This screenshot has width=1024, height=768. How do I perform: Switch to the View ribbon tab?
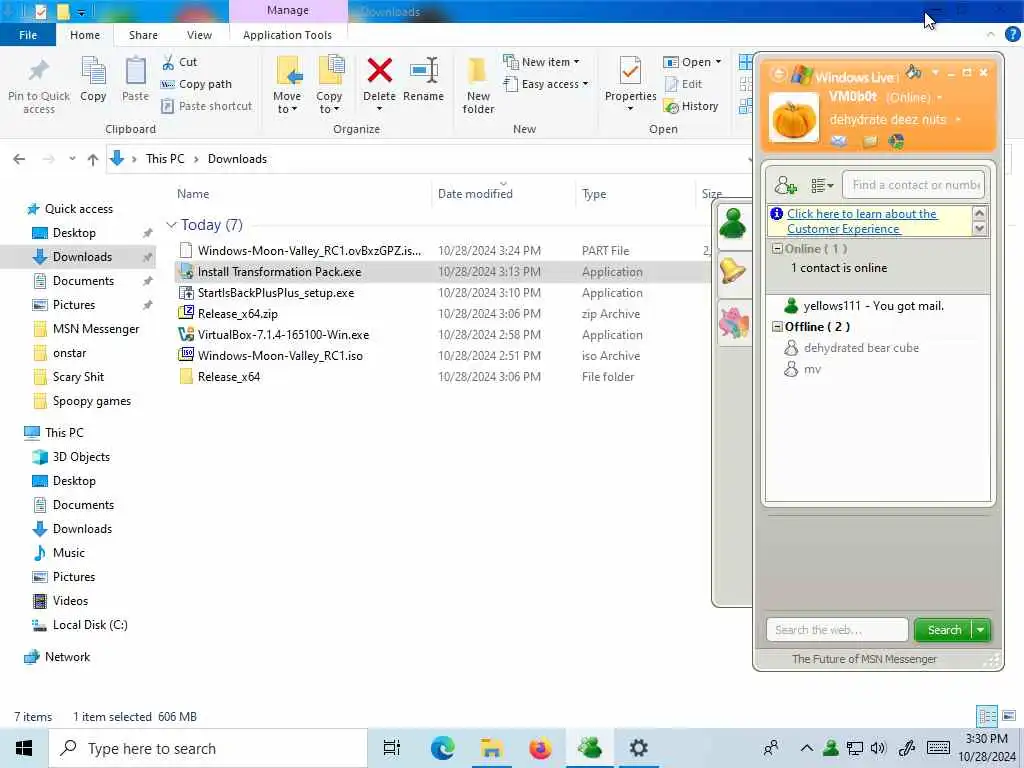click(199, 35)
